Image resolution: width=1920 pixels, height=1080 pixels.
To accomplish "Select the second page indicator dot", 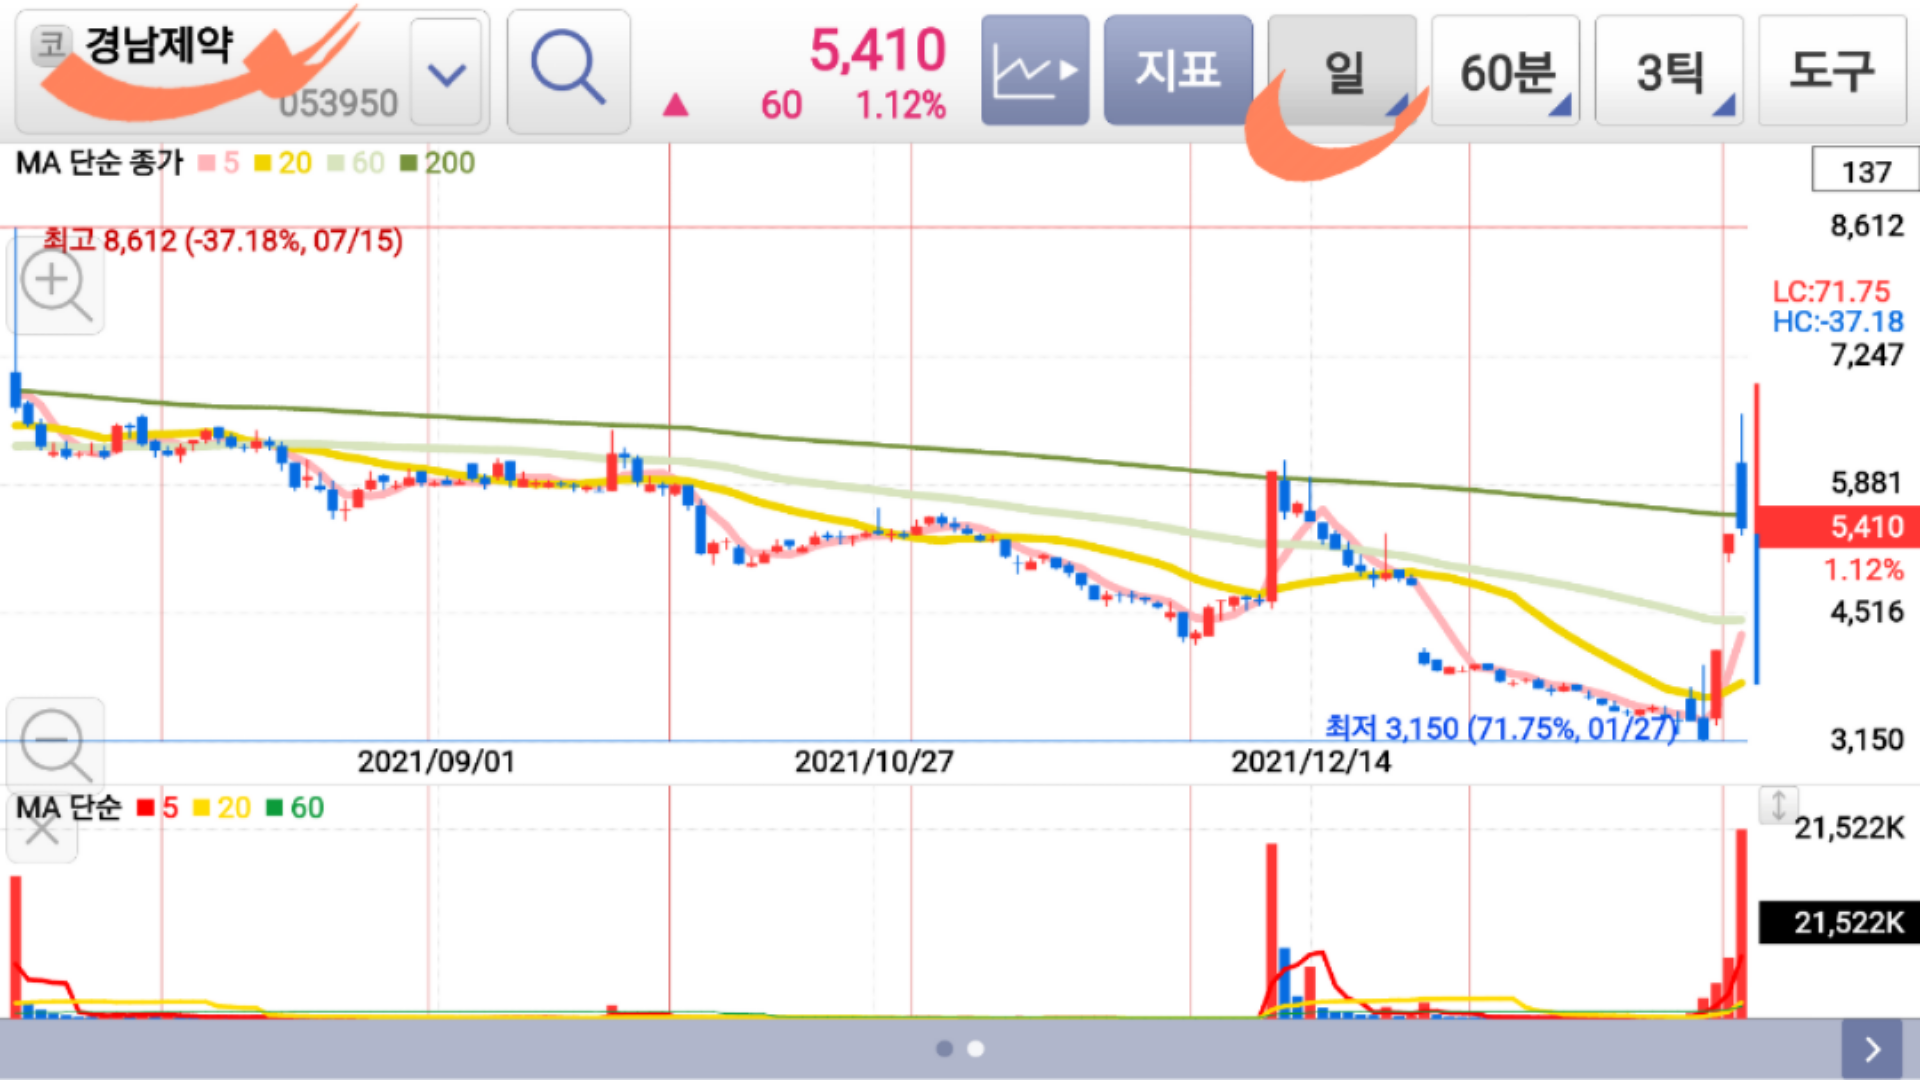I will coord(976,1049).
